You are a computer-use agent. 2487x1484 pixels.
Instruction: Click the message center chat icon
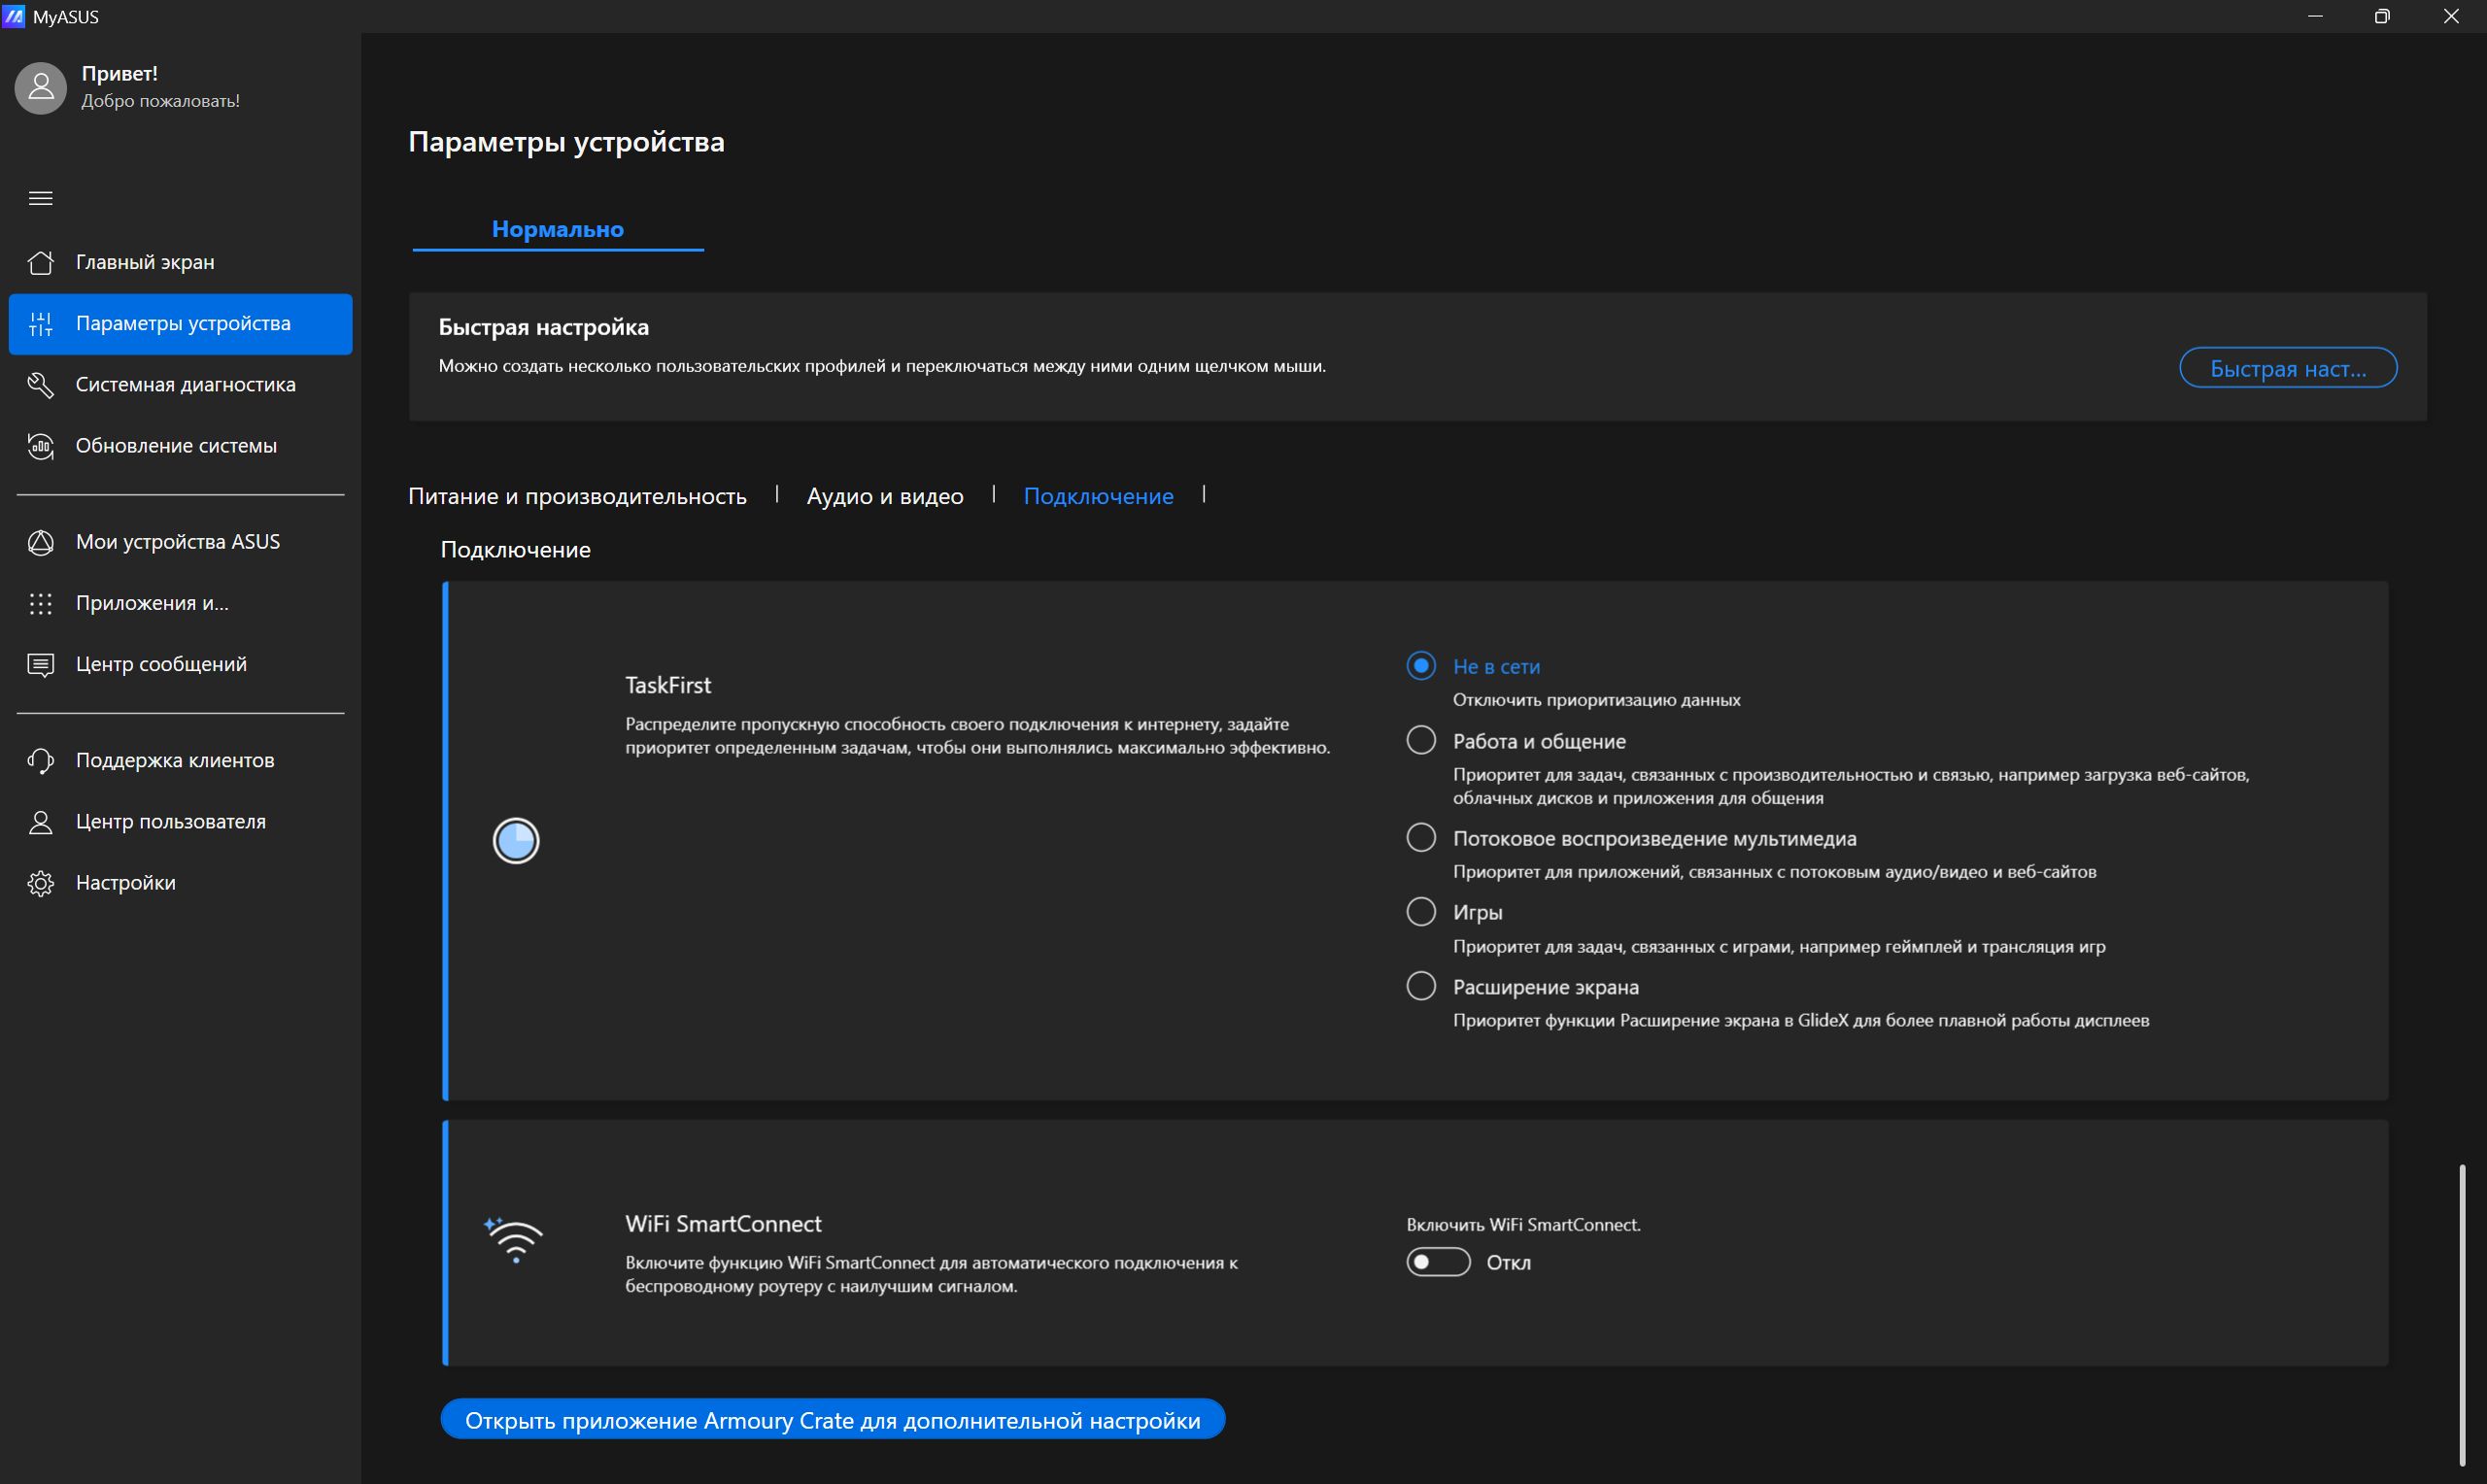pyautogui.click(x=40, y=665)
